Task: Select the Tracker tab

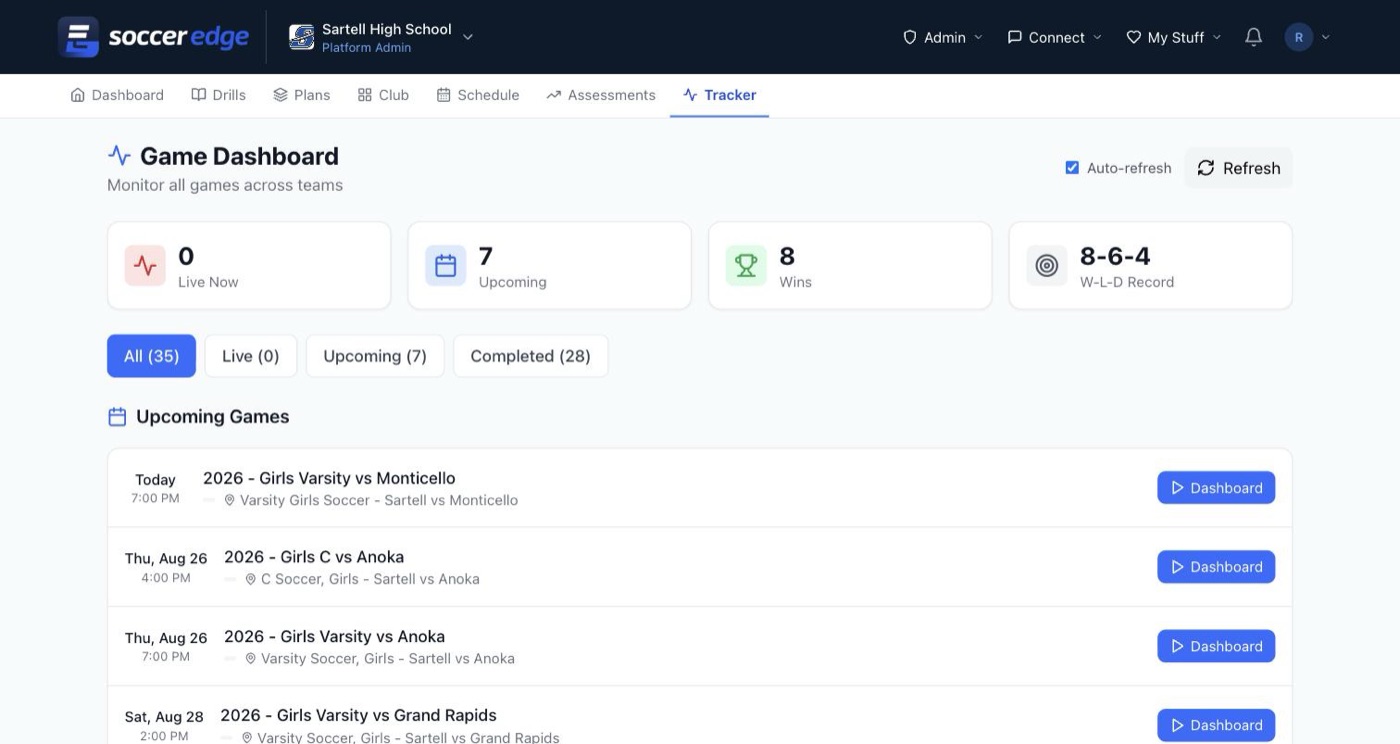Action: pos(719,95)
